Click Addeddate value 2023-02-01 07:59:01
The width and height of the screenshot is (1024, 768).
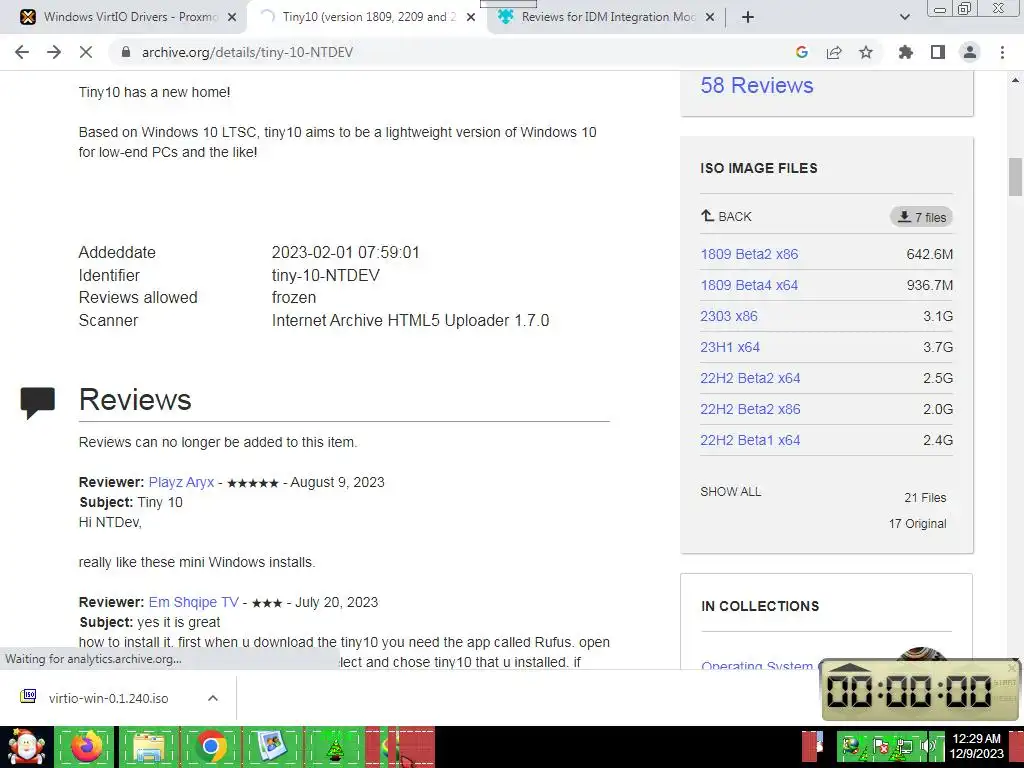(345, 253)
